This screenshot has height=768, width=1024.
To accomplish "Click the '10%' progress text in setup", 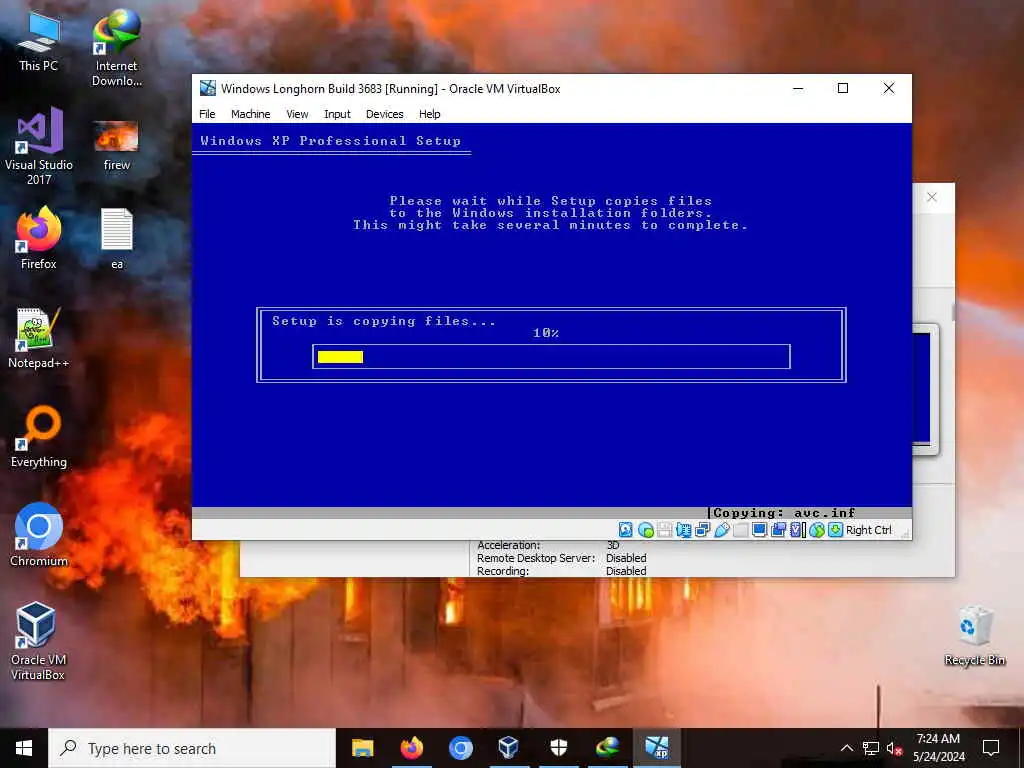I will click(x=546, y=333).
